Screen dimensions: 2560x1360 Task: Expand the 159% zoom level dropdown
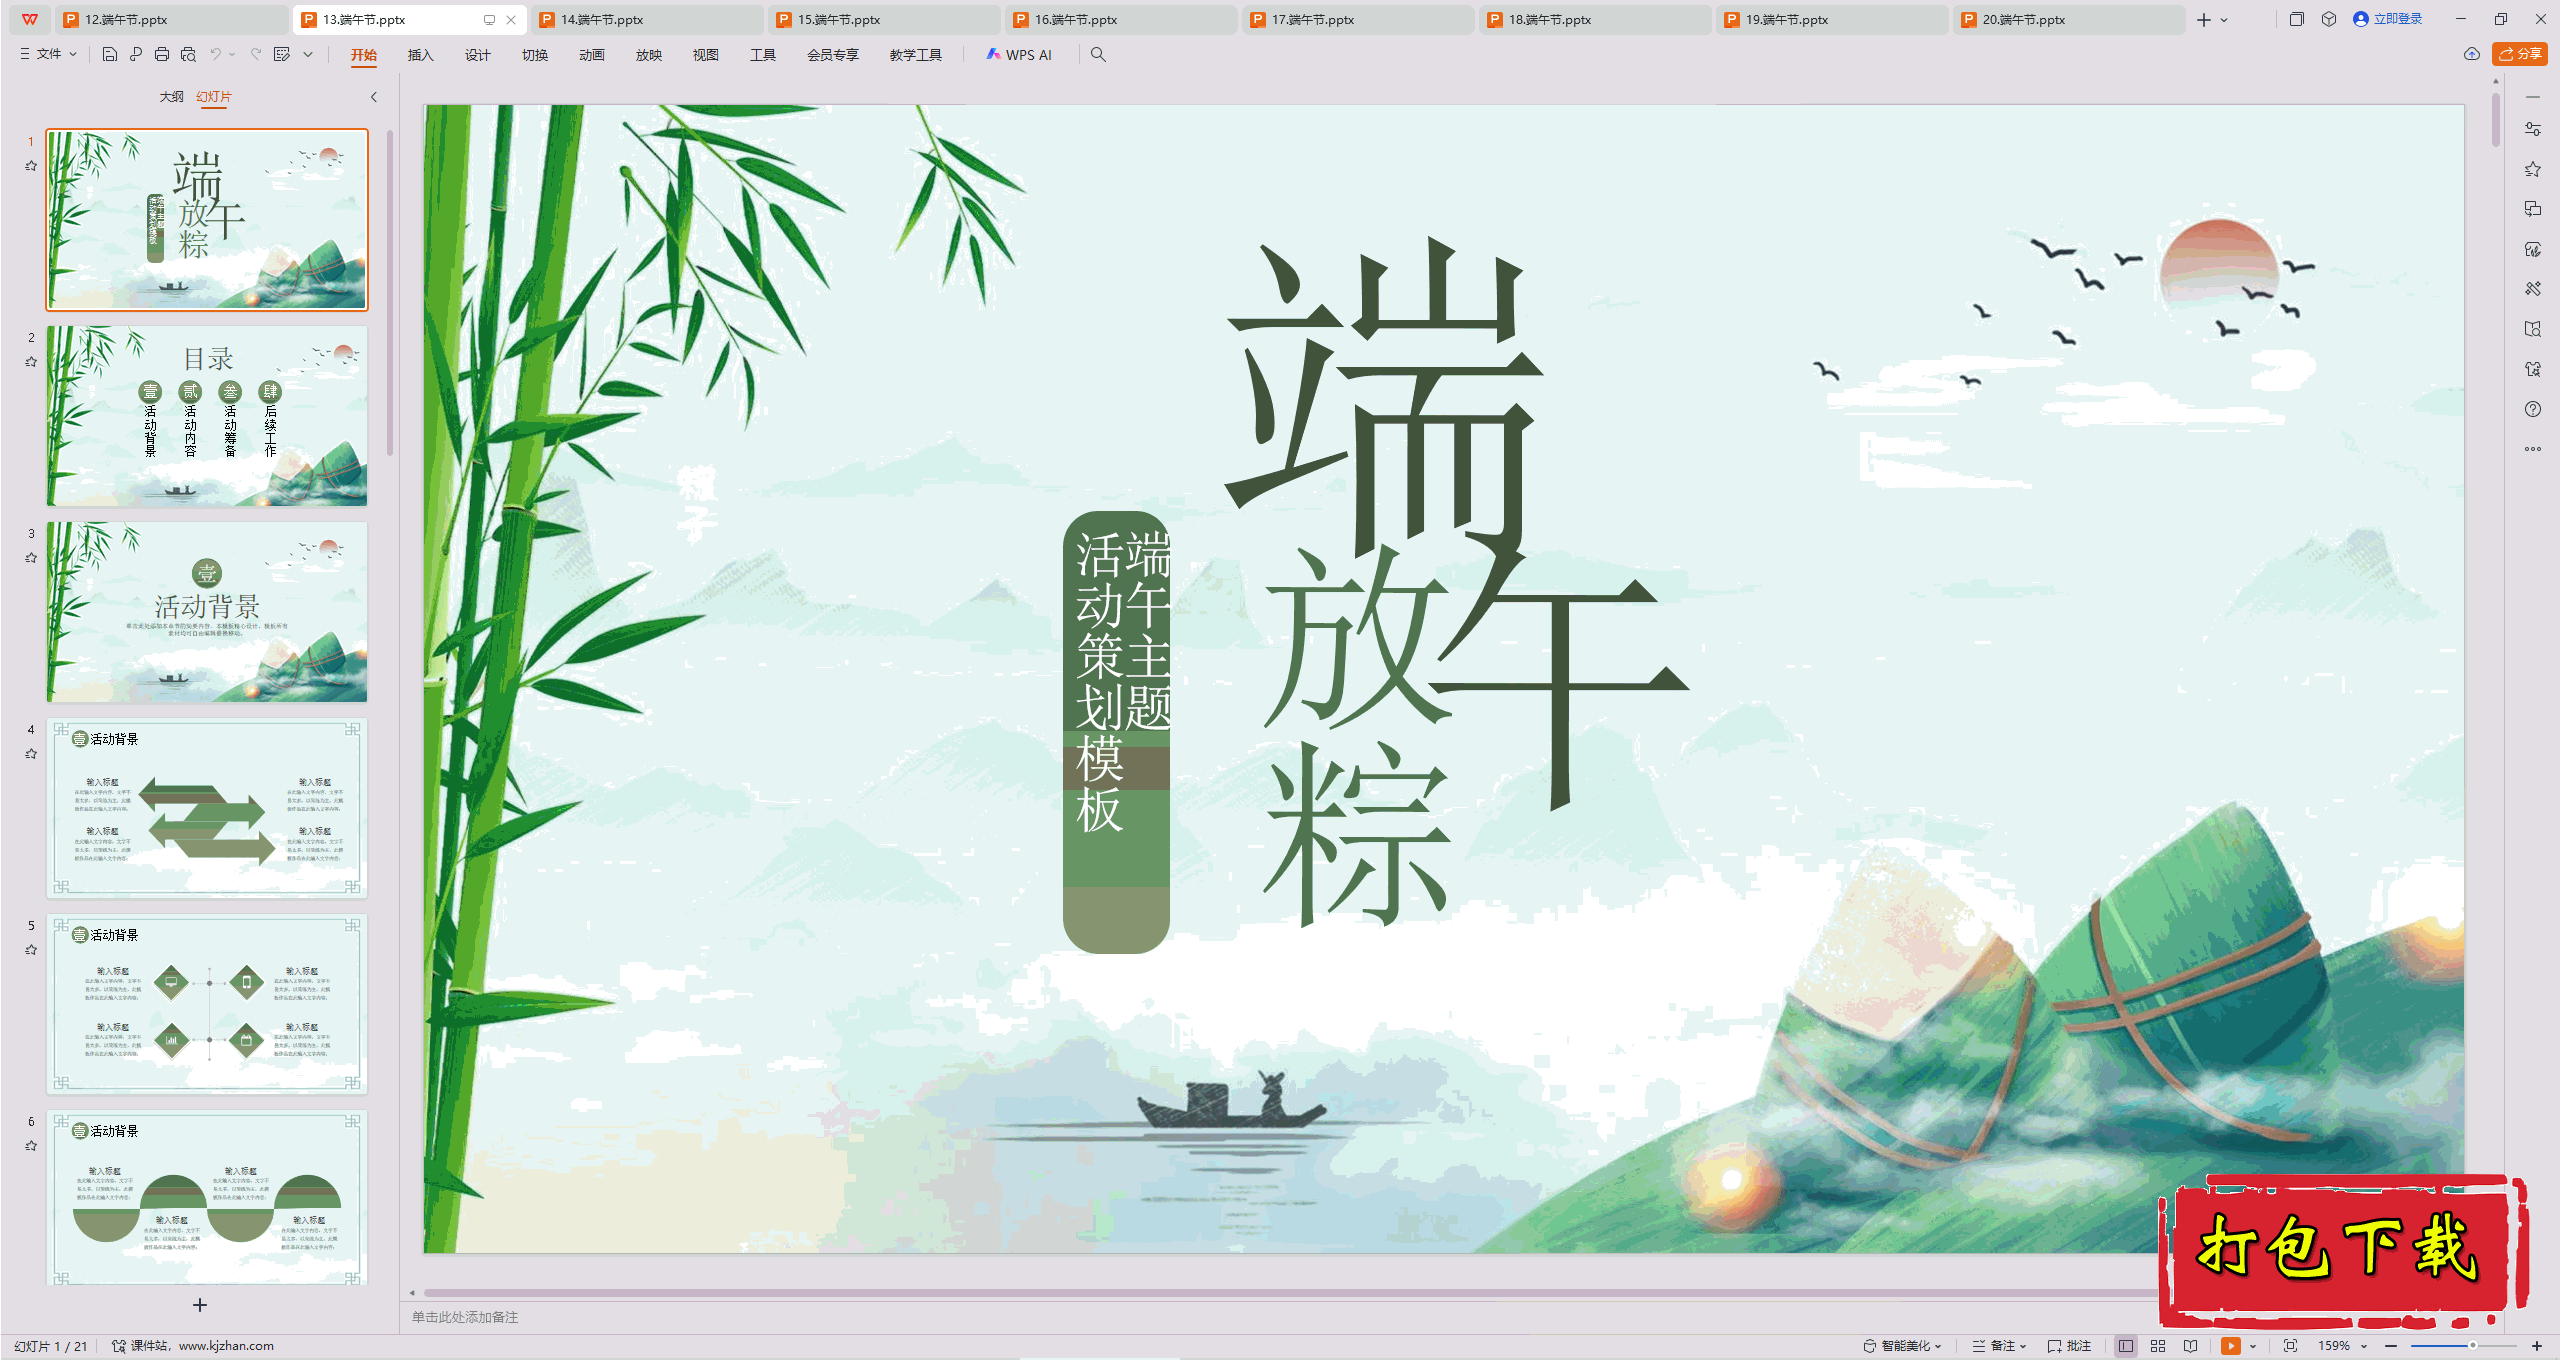(x=2364, y=1347)
